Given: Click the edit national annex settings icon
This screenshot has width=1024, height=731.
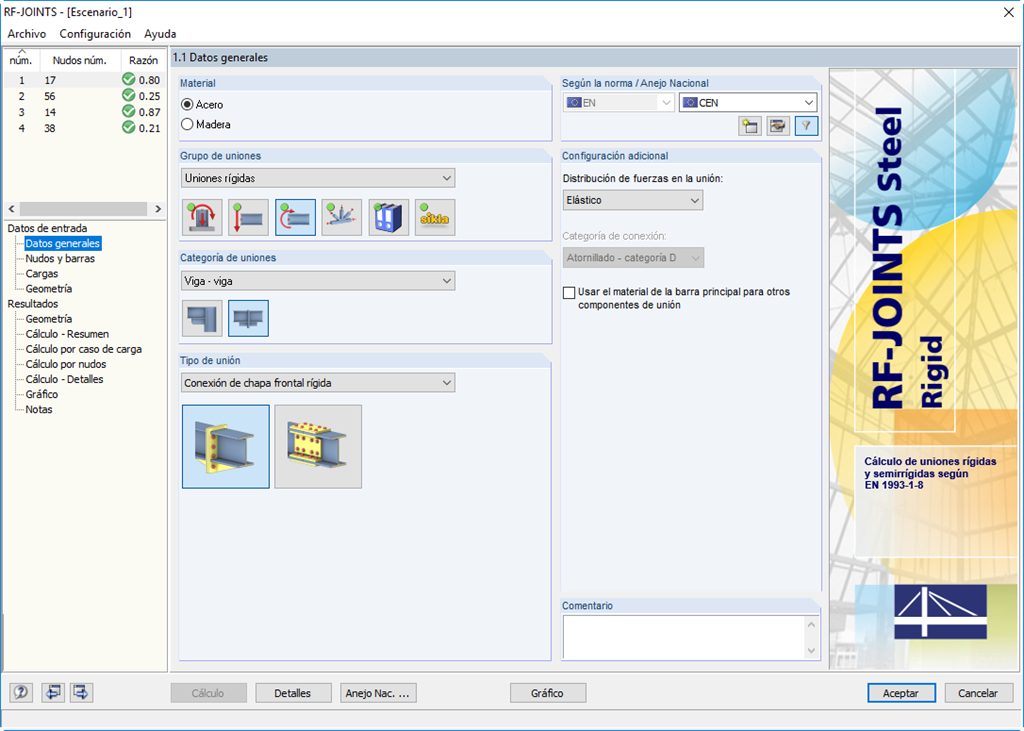Looking at the screenshot, I should (x=778, y=126).
